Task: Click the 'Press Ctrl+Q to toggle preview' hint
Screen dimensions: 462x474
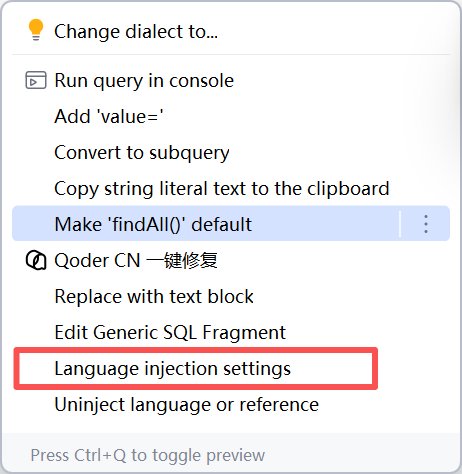Action: click(148, 455)
